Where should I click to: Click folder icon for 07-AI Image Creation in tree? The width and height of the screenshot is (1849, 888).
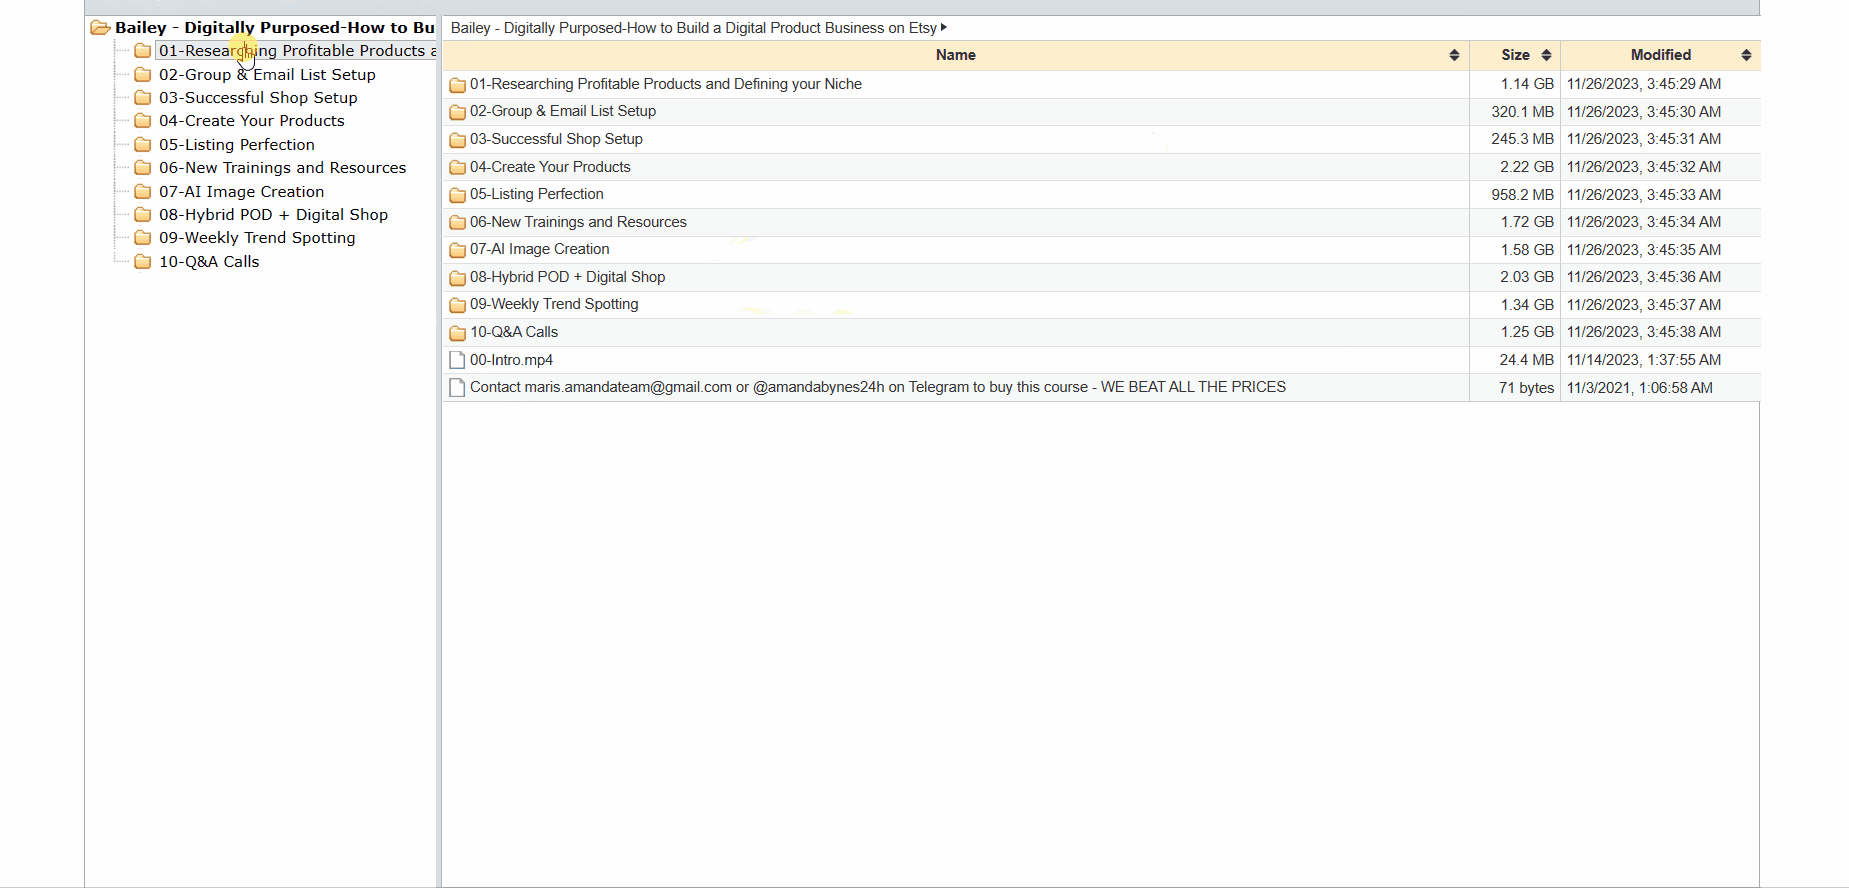coord(143,191)
